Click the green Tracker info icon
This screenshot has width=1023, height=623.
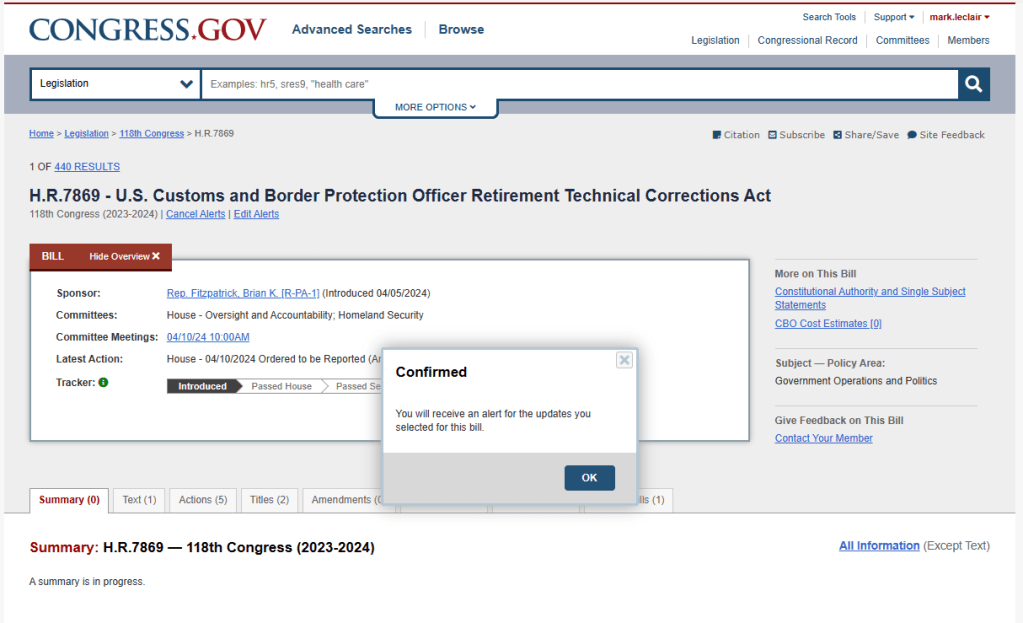(104, 382)
